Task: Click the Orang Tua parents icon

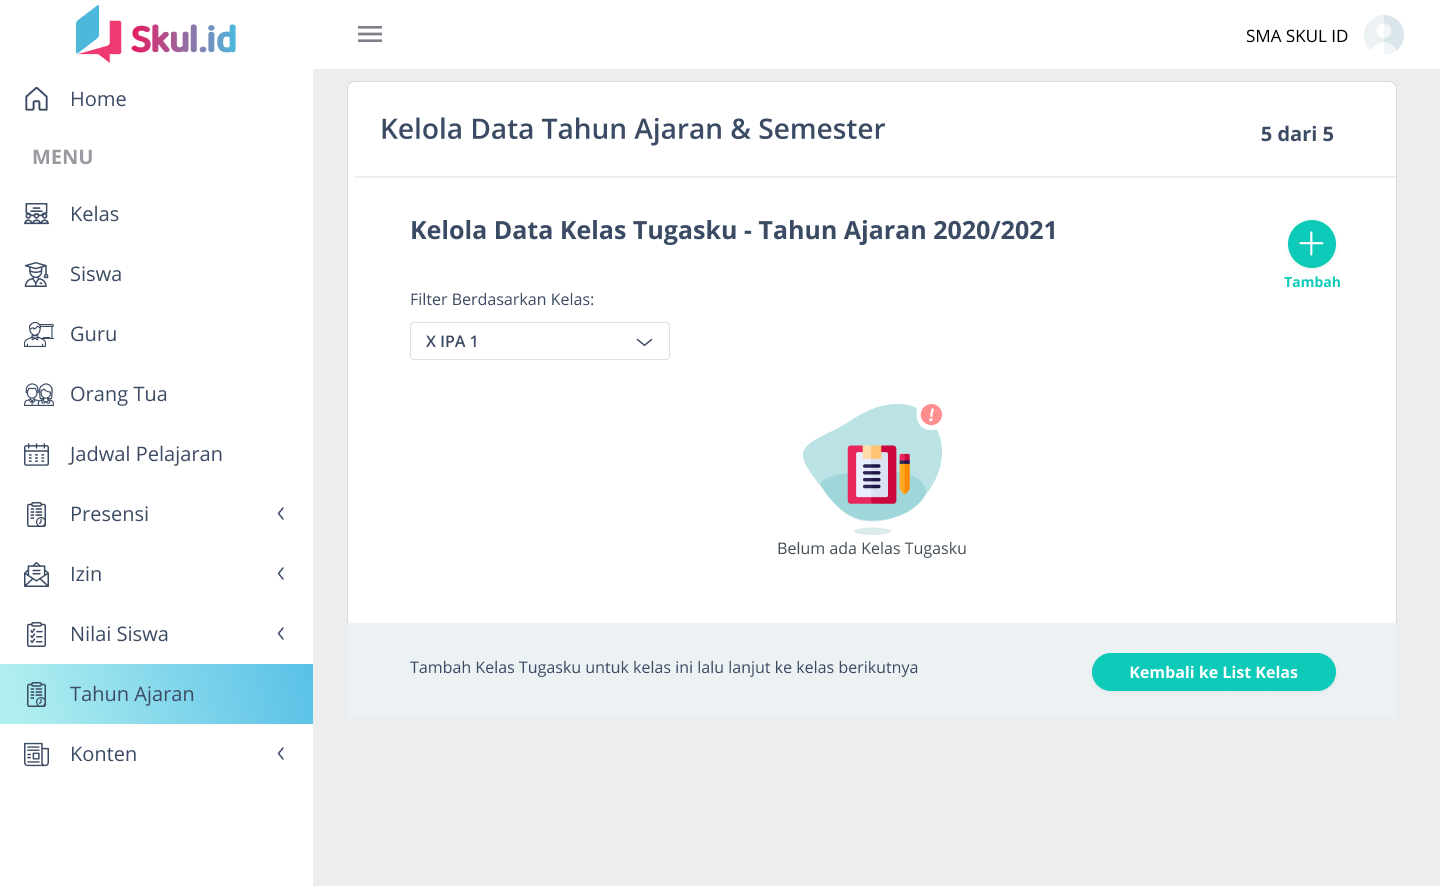Action: pos(38,394)
